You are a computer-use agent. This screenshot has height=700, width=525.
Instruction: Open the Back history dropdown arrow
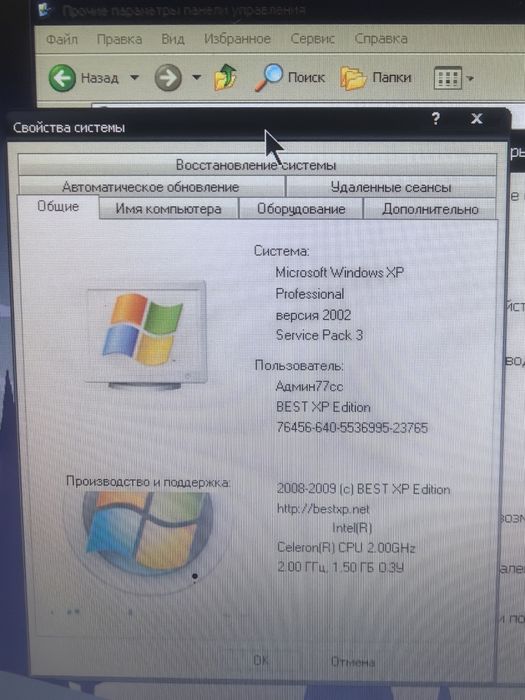coord(134,78)
